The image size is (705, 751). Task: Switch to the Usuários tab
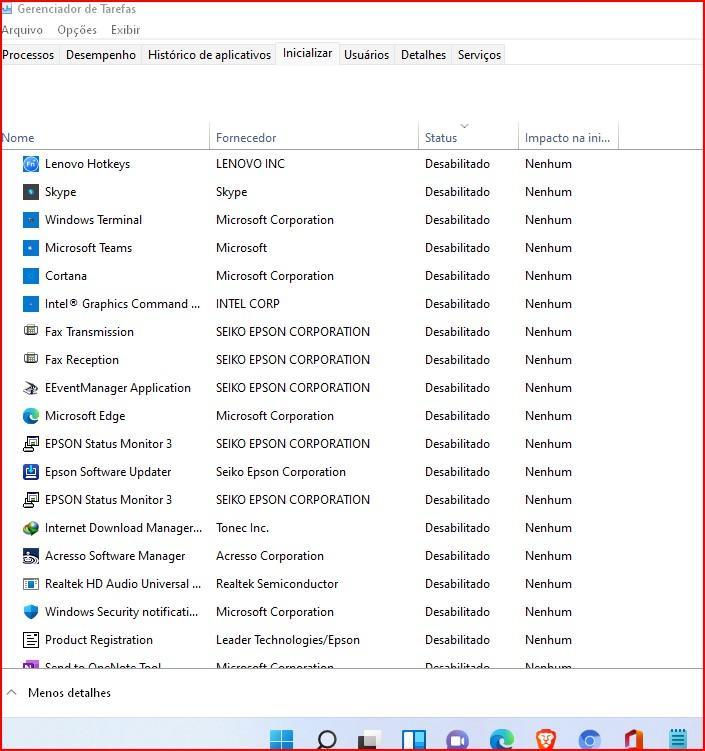(366, 55)
